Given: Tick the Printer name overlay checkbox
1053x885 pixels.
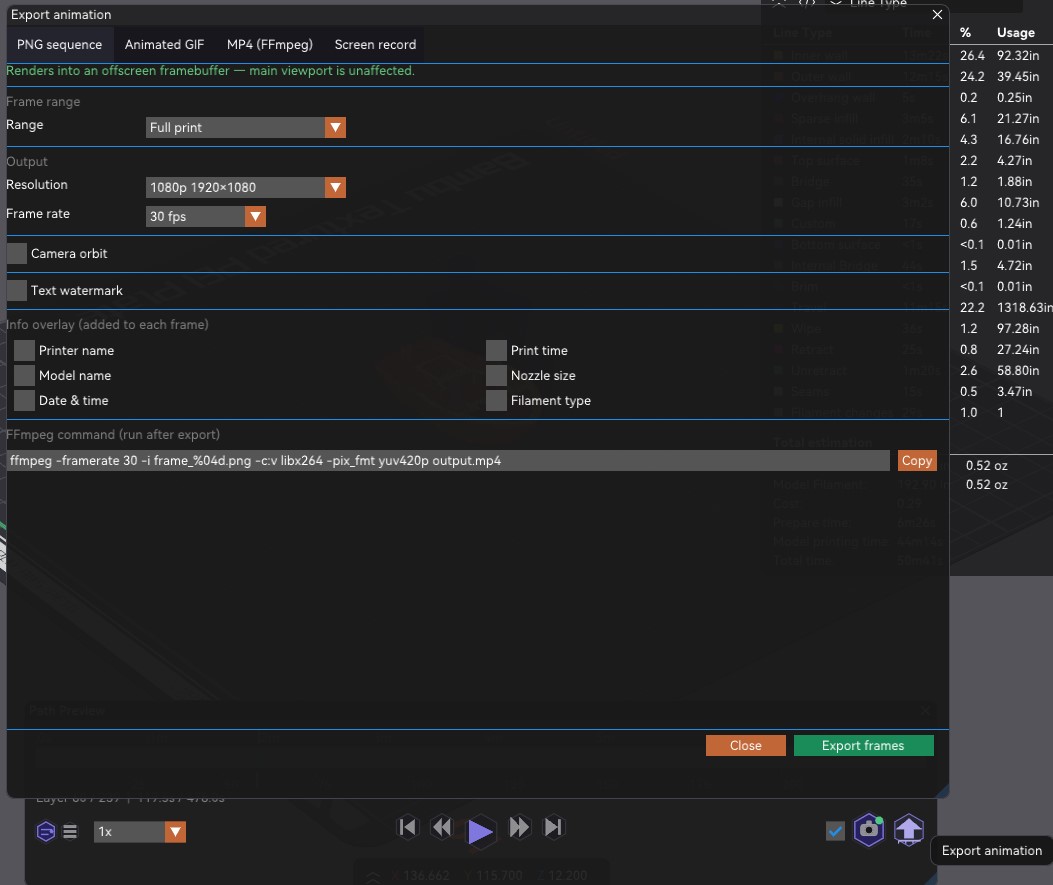Looking at the screenshot, I should pos(24,351).
